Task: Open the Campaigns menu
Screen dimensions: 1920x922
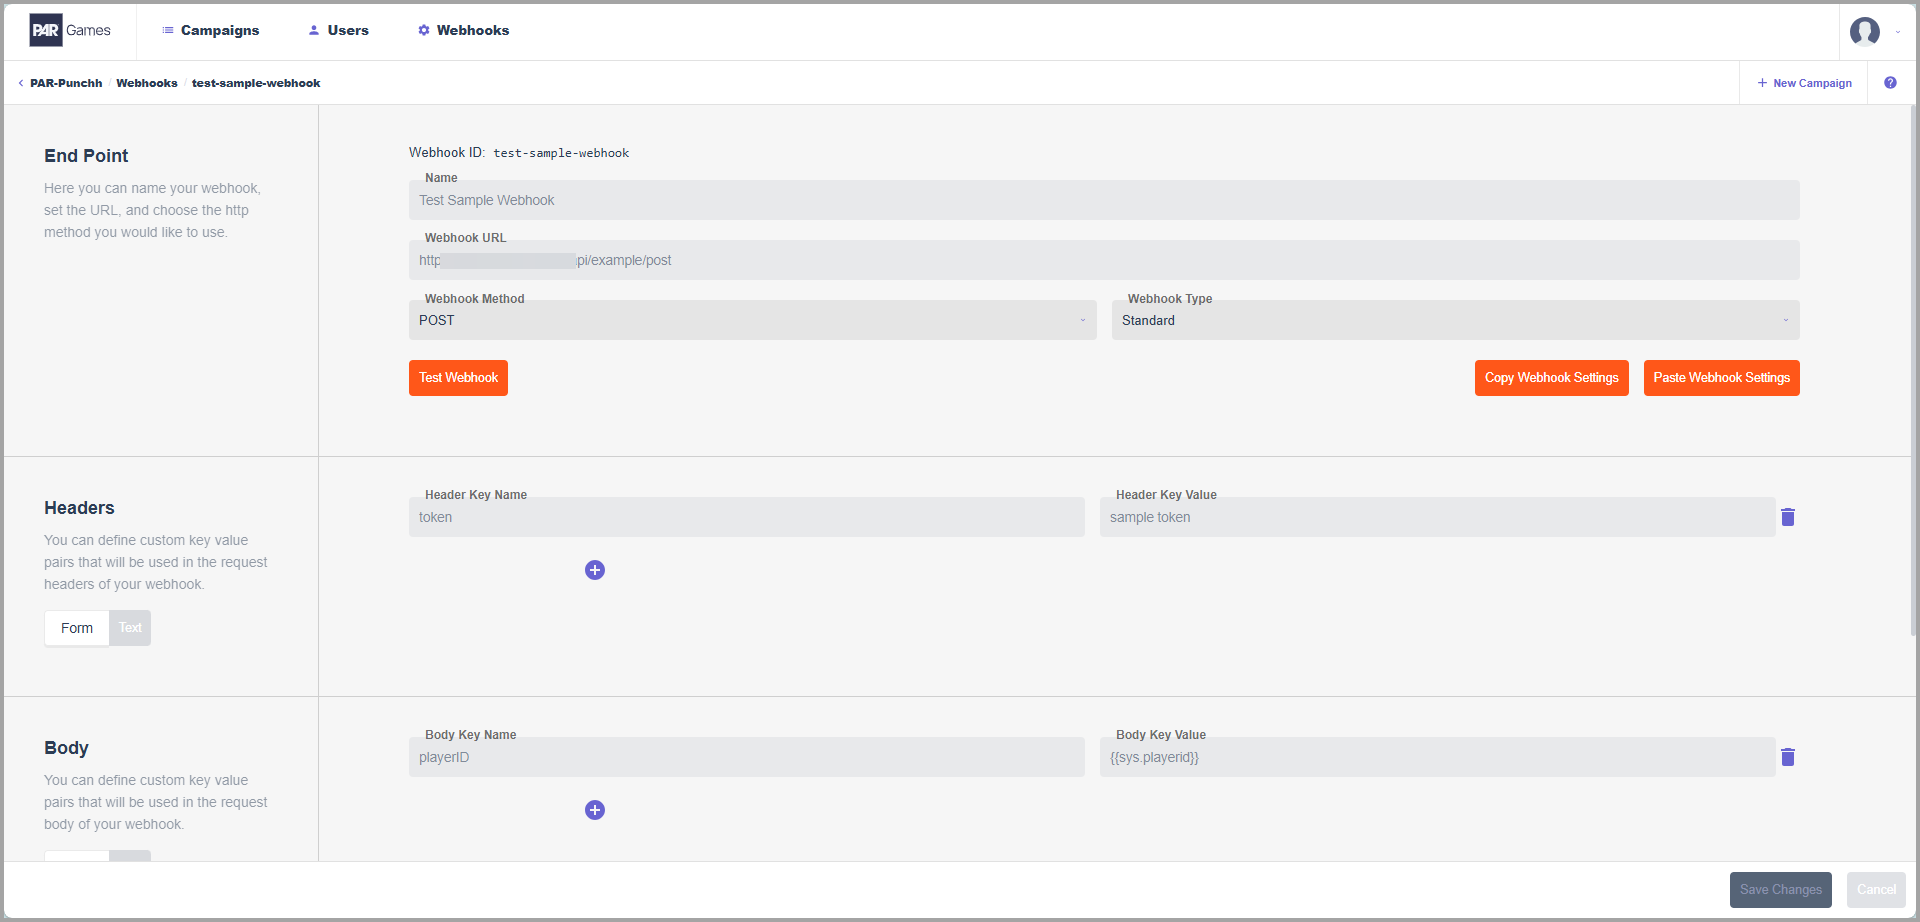Action: point(210,30)
